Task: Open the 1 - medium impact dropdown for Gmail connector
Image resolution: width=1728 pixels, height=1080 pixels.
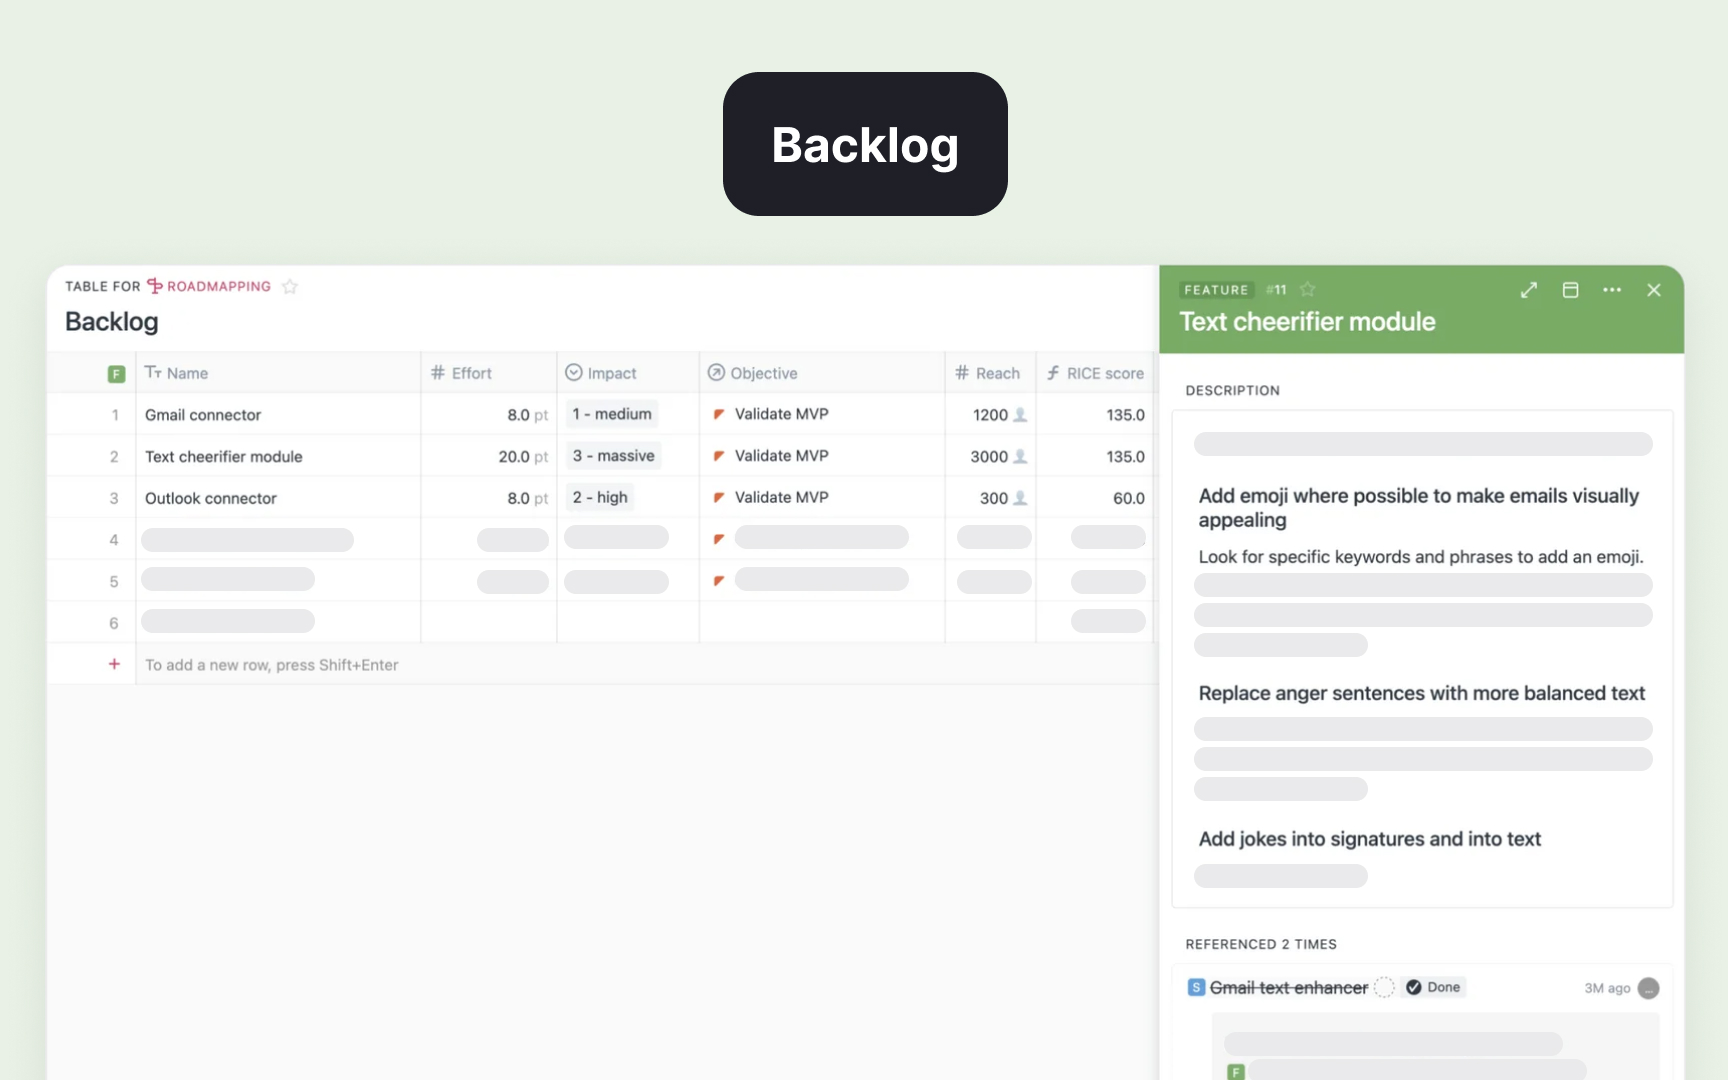Action: (x=610, y=413)
